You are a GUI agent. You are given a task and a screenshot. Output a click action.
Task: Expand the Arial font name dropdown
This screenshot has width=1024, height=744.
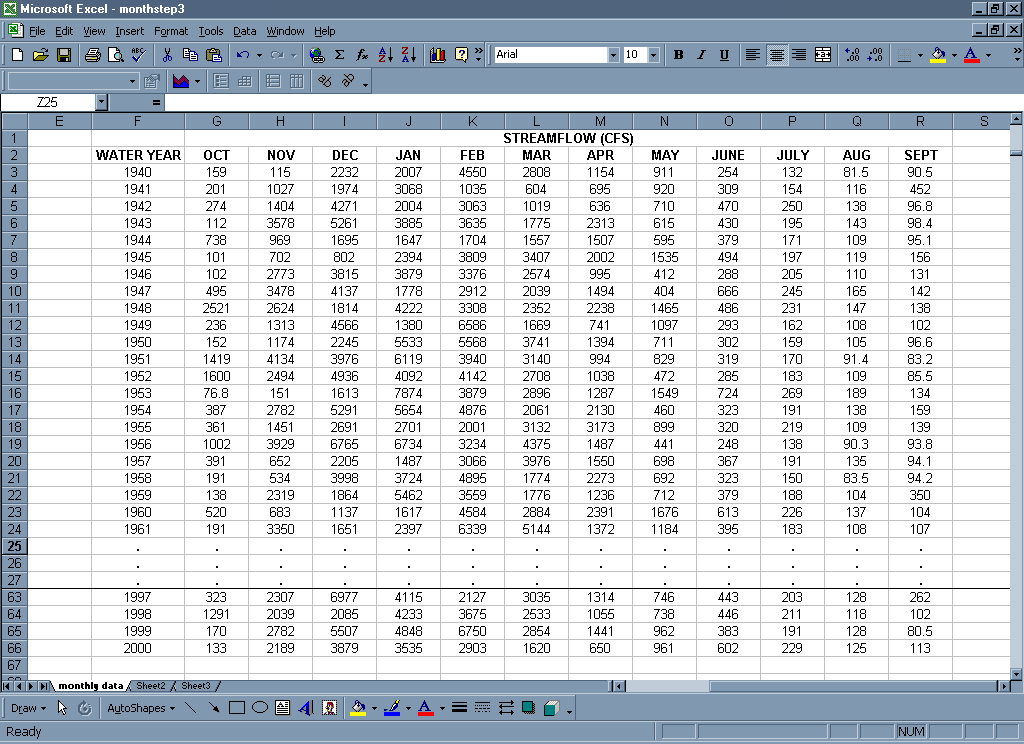pyautogui.click(x=613, y=55)
